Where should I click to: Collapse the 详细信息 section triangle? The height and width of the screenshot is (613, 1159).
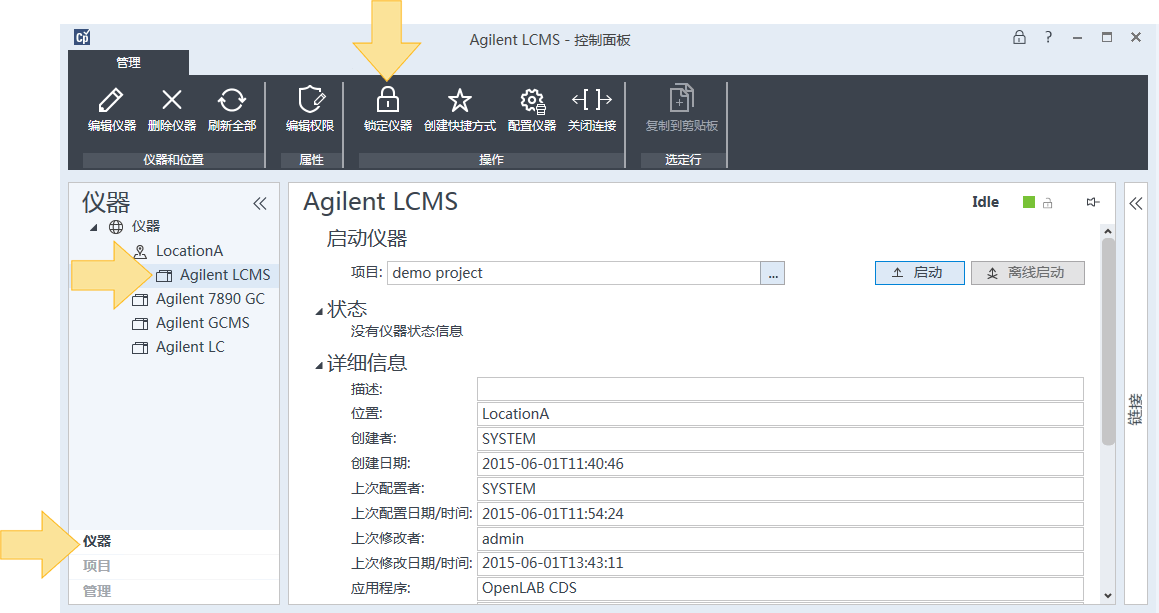tap(319, 365)
